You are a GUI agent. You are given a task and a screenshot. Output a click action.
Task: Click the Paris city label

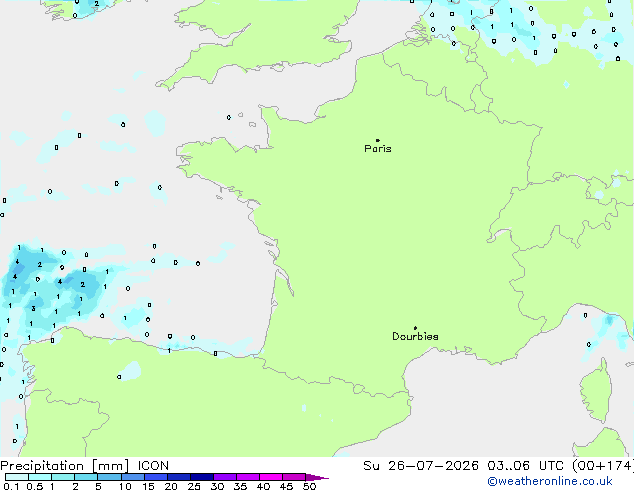[x=378, y=149]
